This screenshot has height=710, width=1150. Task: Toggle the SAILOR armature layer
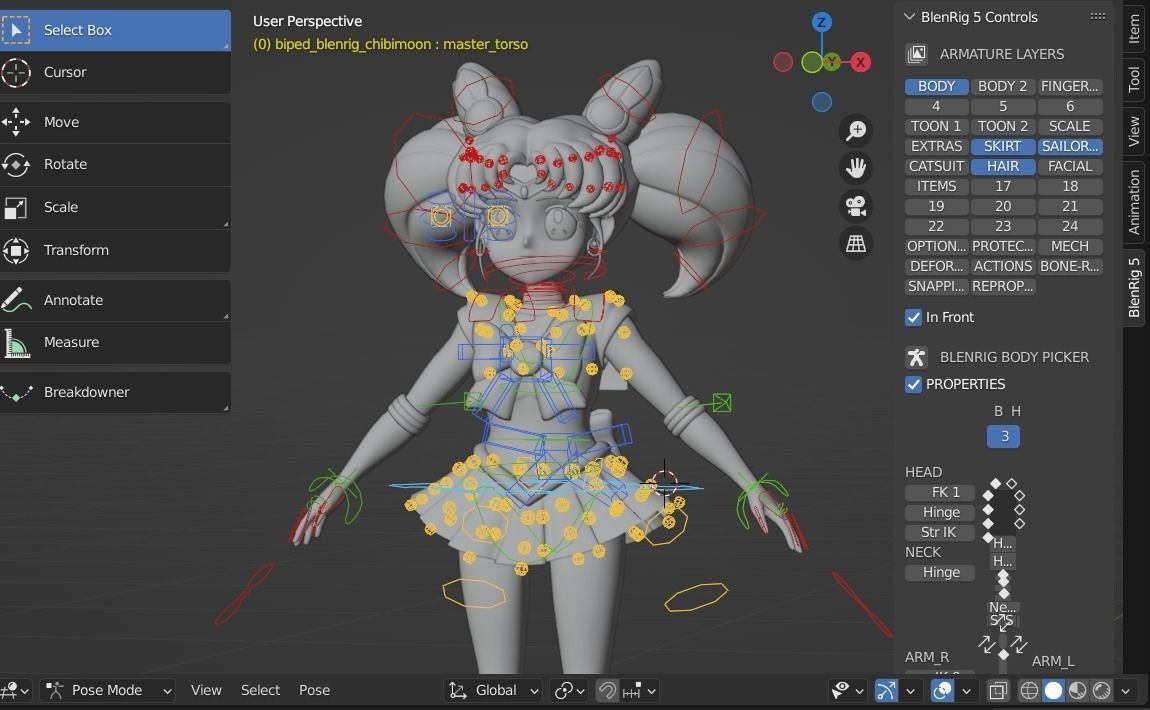tap(1070, 147)
